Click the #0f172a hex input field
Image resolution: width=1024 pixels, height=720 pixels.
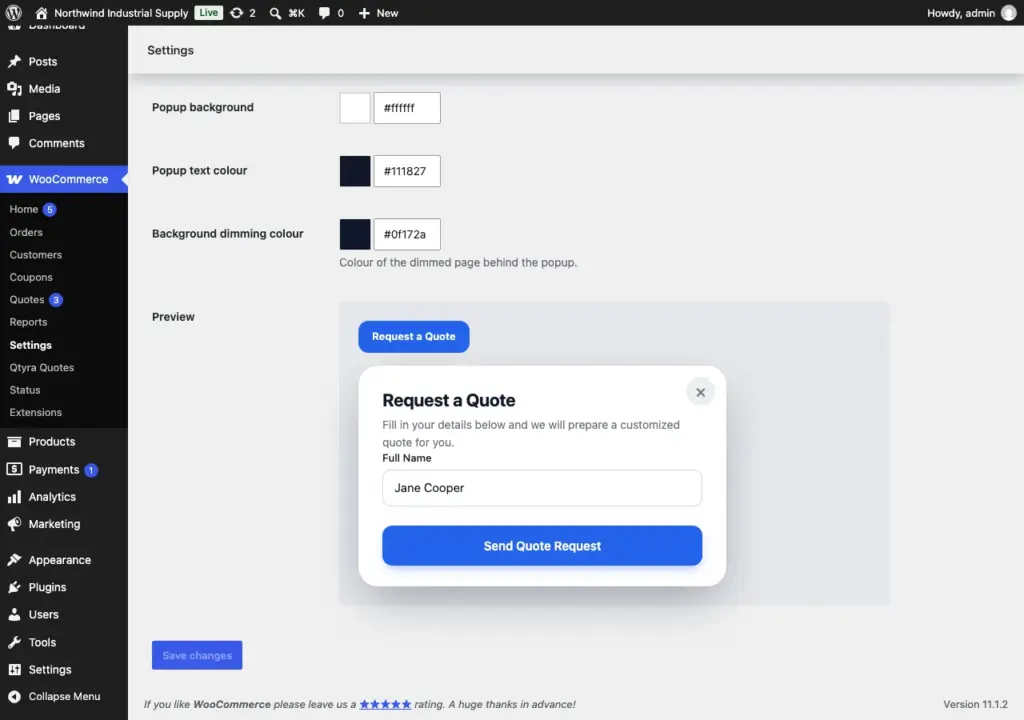(407, 234)
